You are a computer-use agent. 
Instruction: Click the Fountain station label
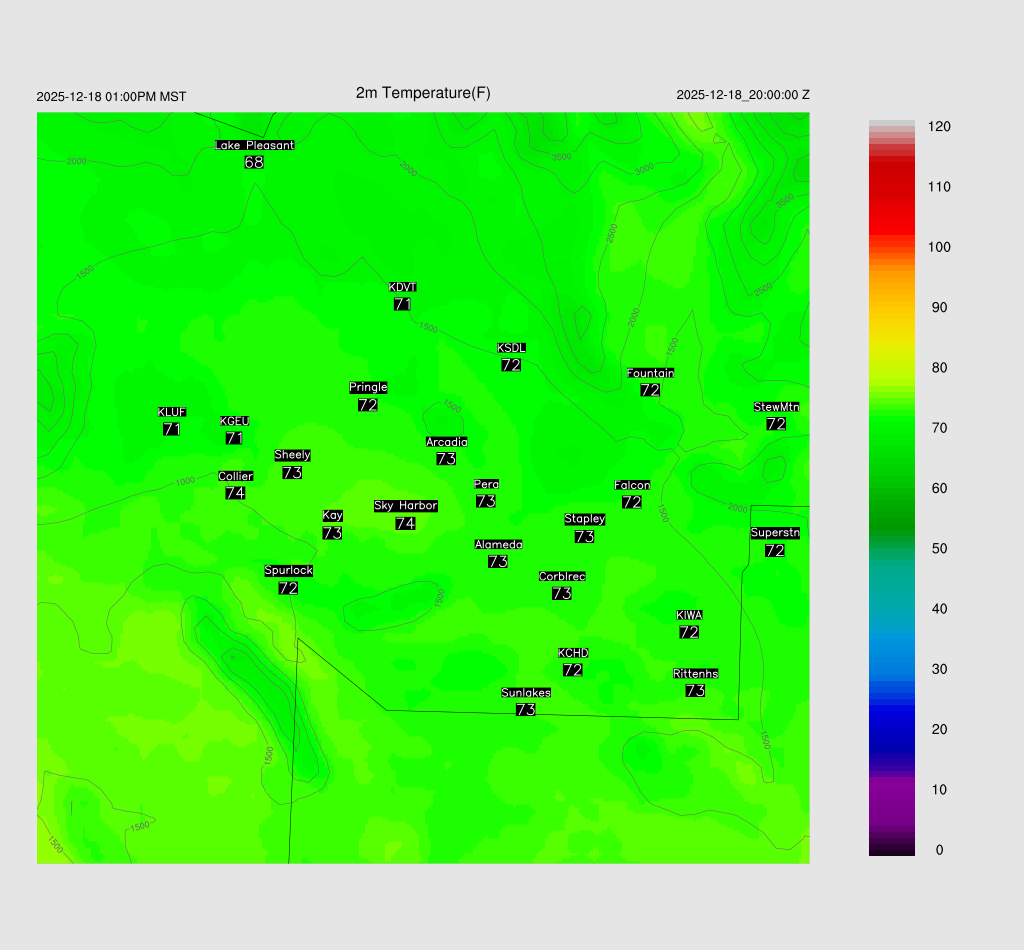pos(650,373)
